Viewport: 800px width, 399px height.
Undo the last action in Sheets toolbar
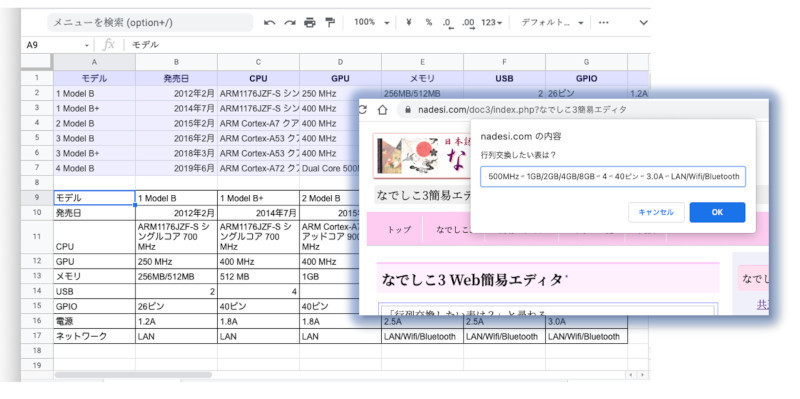click(270, 22)
